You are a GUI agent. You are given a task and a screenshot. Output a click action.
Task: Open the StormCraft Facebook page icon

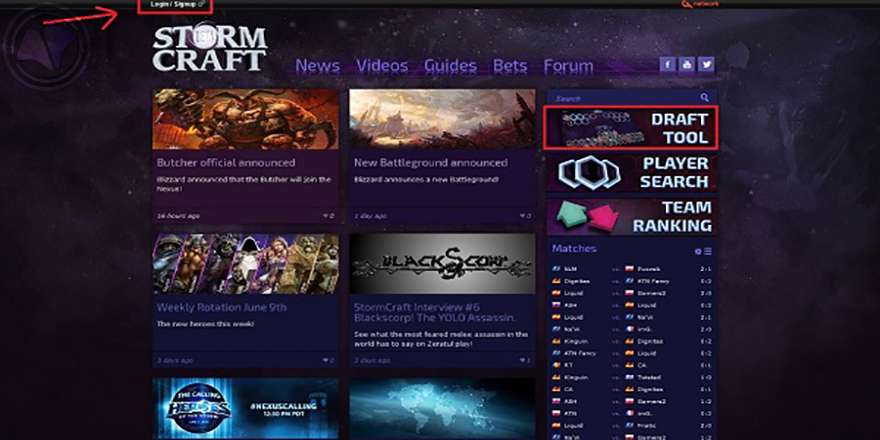click(x=667, y=65)
